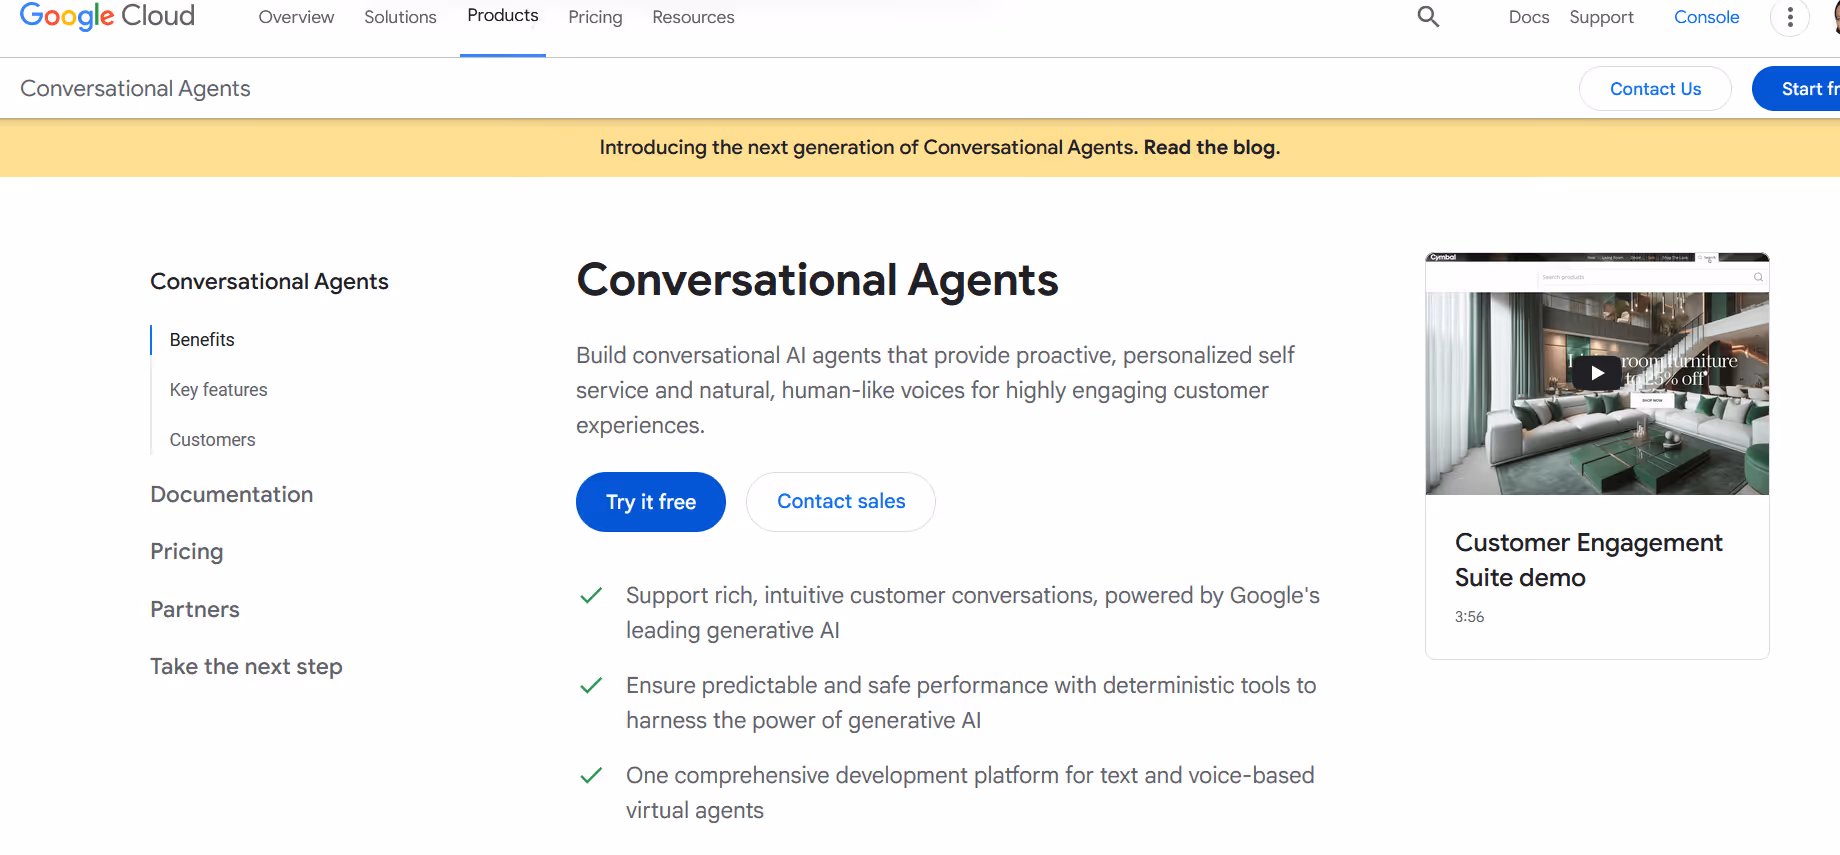Play the Customer Engagement Suite demo video
The image size is (1840, 855).
coord(1597,373)
